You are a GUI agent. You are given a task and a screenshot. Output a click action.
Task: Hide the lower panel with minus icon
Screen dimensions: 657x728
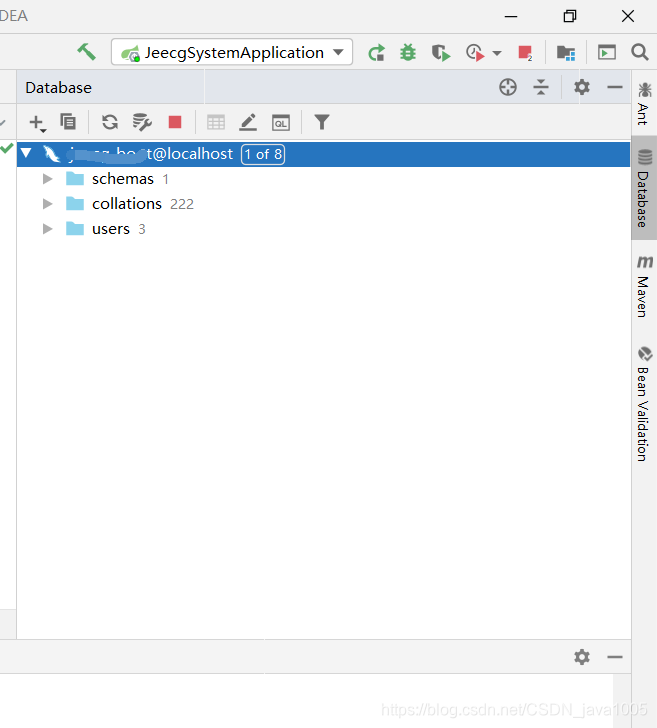coord(615,657)
